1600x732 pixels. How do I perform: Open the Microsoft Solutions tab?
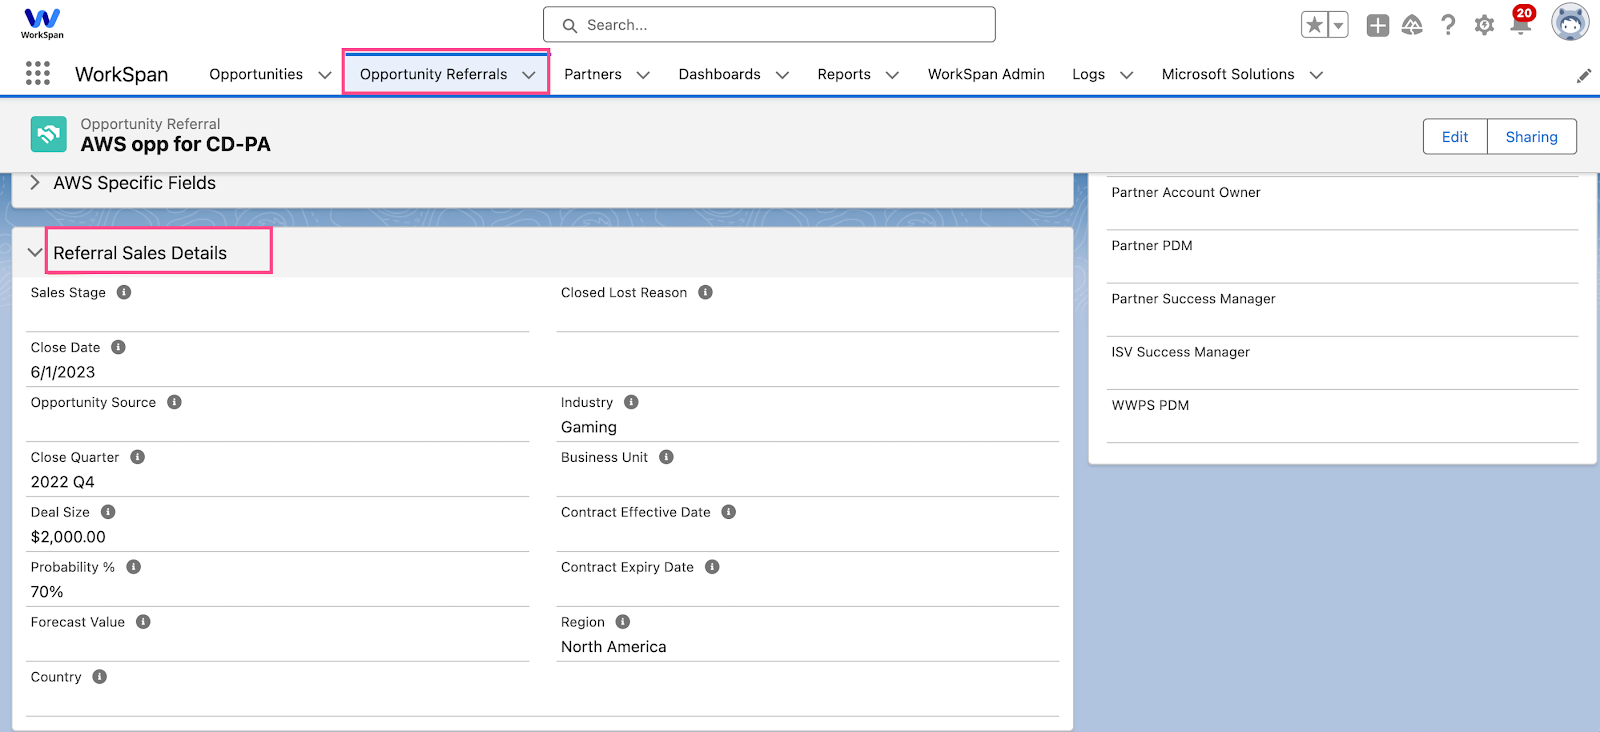tap(1228, 74)
